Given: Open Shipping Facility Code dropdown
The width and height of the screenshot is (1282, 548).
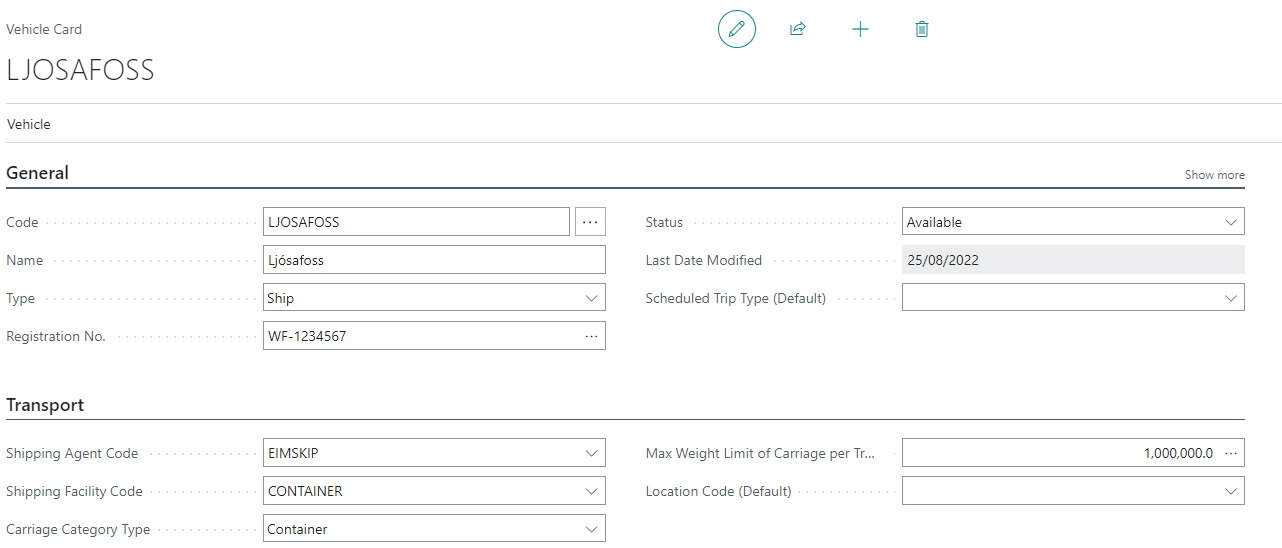Looking at the screenshot, I should (591, 491).
